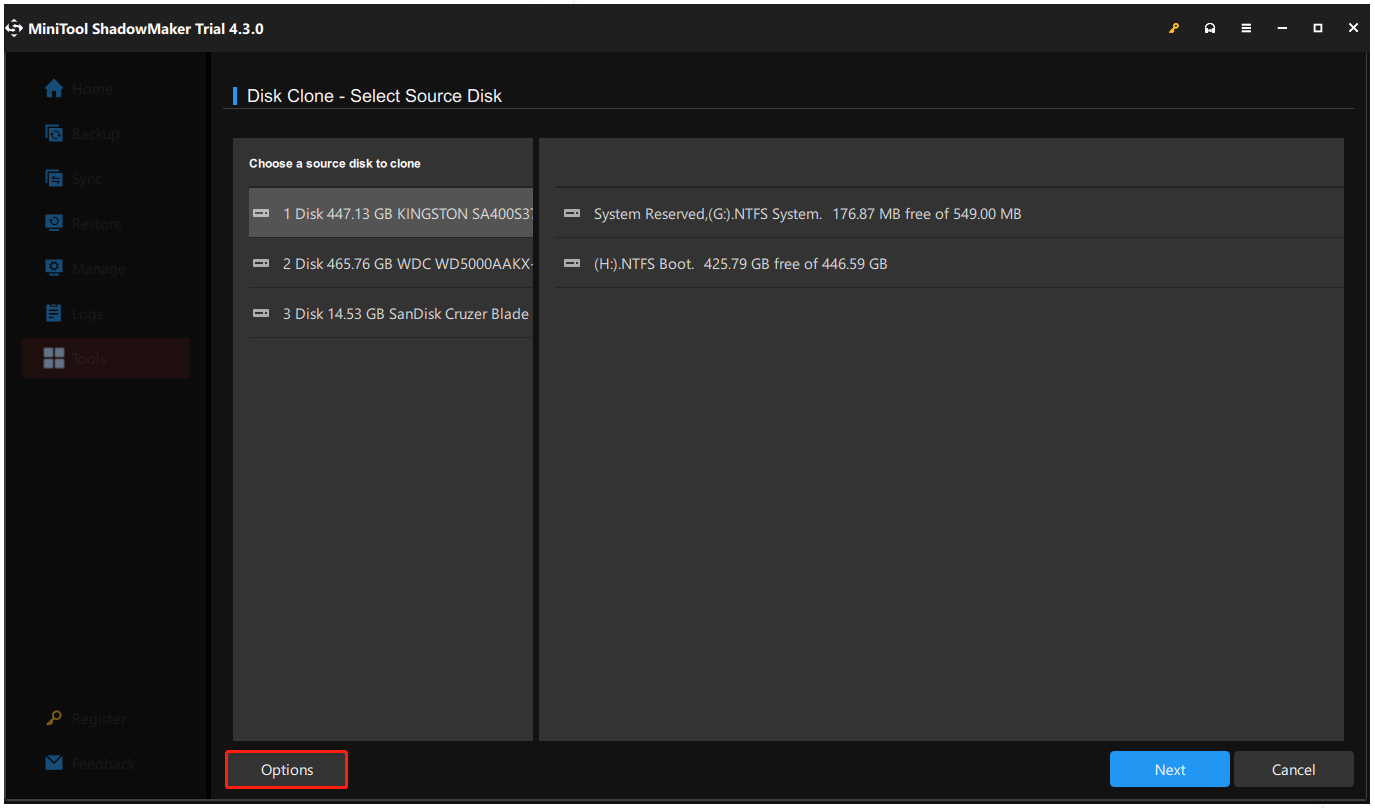Click the 'Disk Clone - Select Source Disk' heading

pyautogui.click(x=374, y=96)
